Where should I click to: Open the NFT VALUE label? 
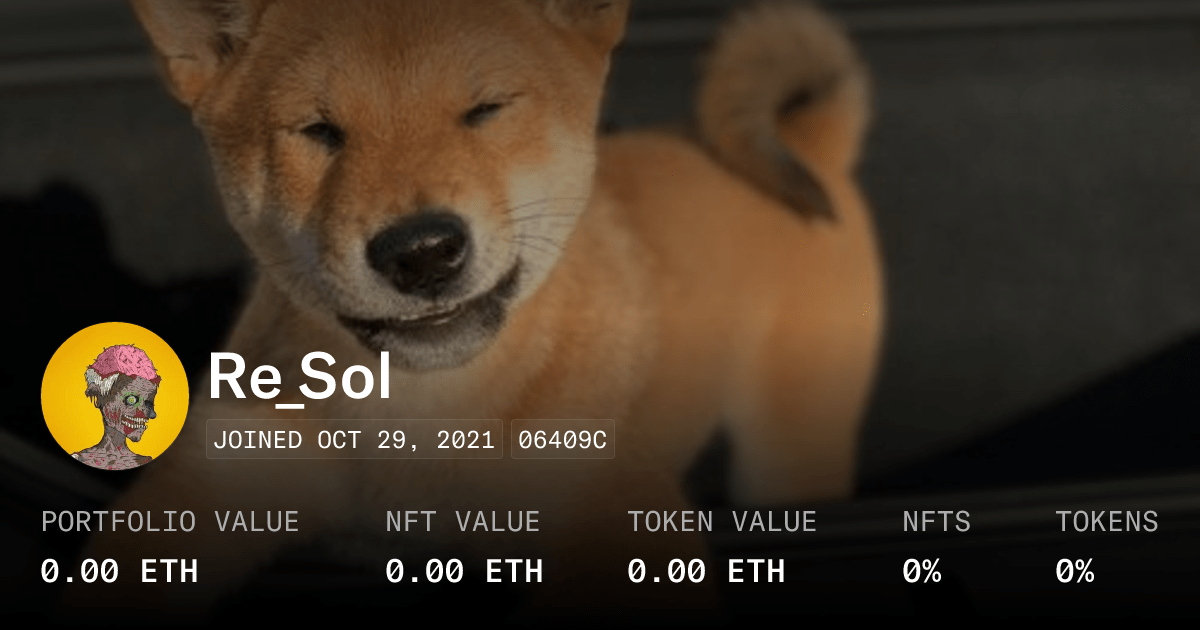click(463, 522)
